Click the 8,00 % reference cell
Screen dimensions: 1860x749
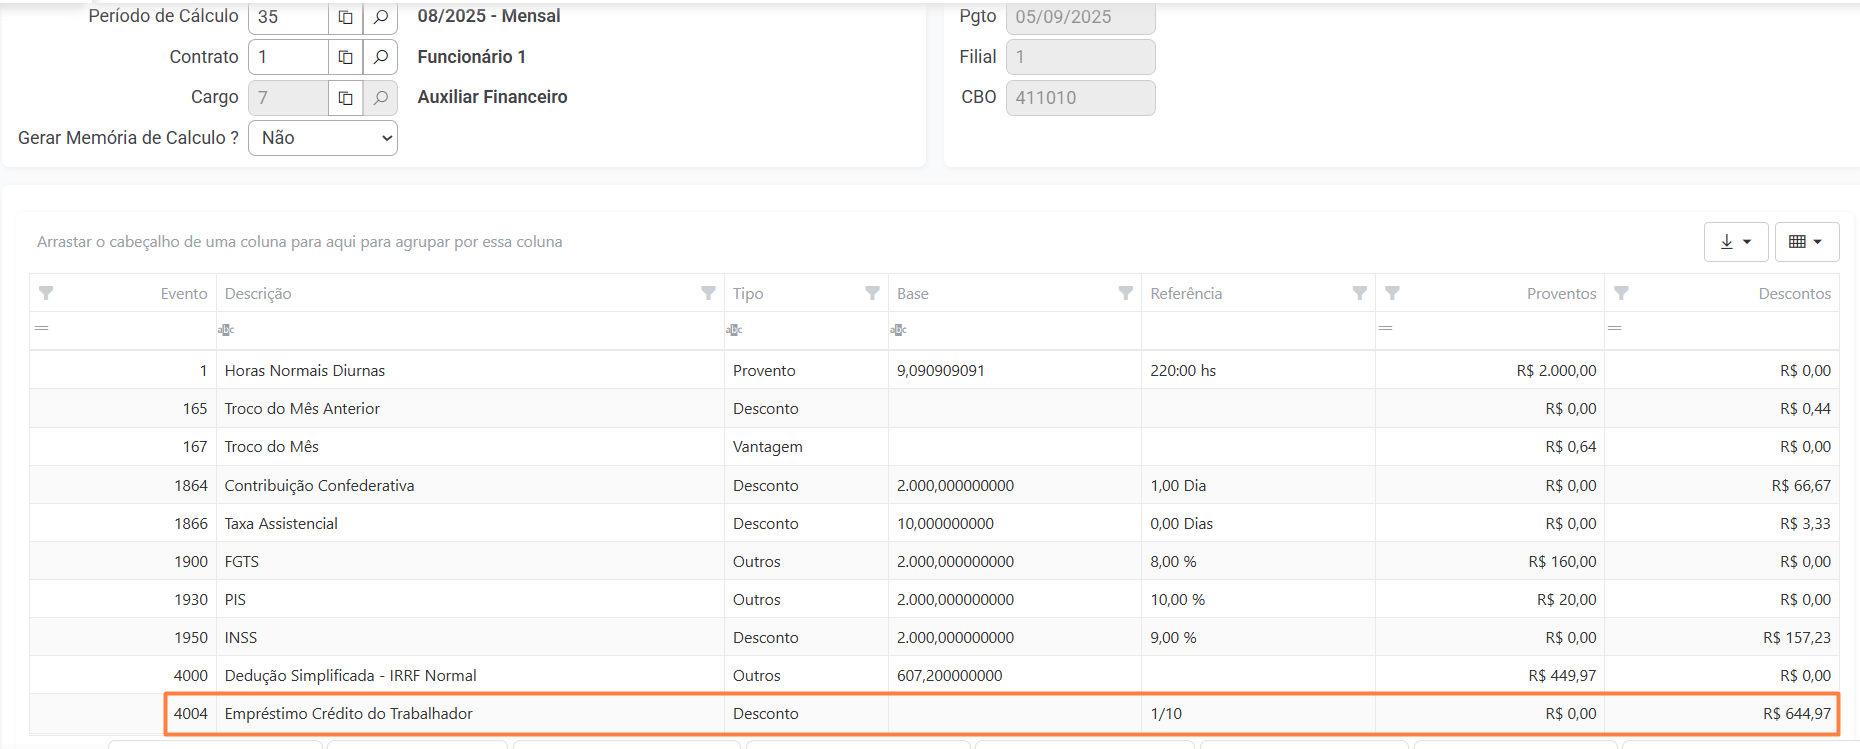click(x=1258, y=561)
